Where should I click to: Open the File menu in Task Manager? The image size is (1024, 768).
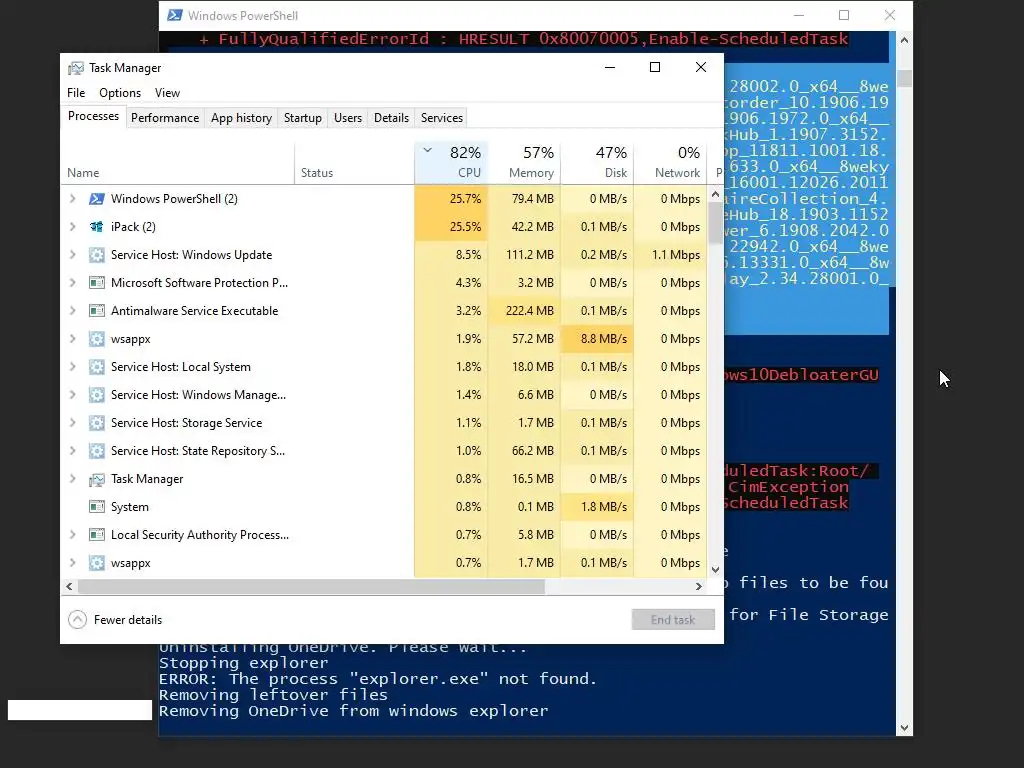point(76,93)
